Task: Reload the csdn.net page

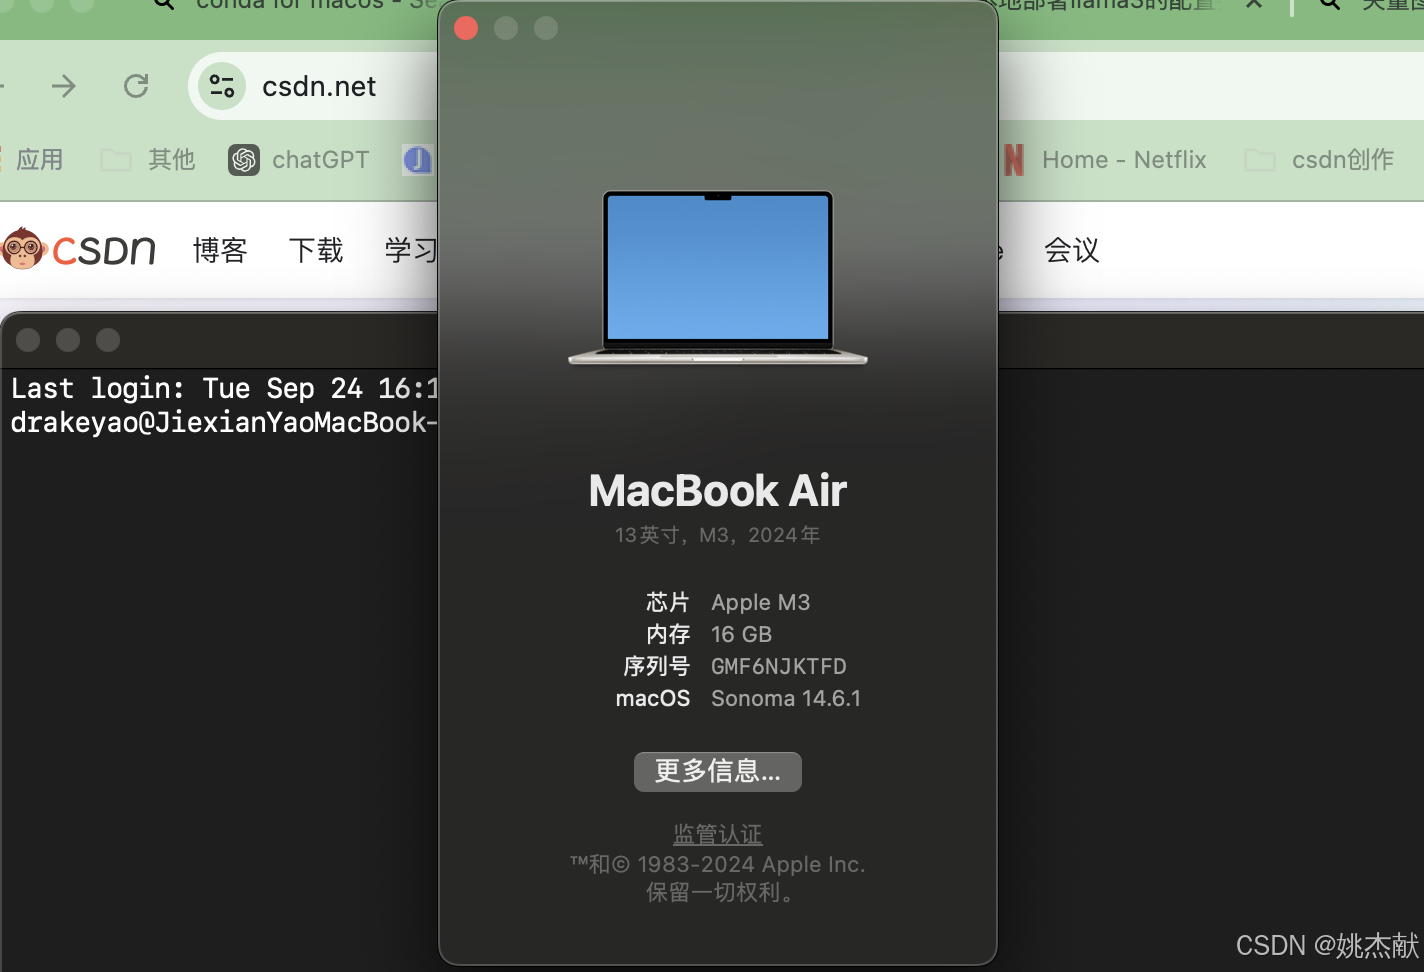Action: click(x=136, y=87)
